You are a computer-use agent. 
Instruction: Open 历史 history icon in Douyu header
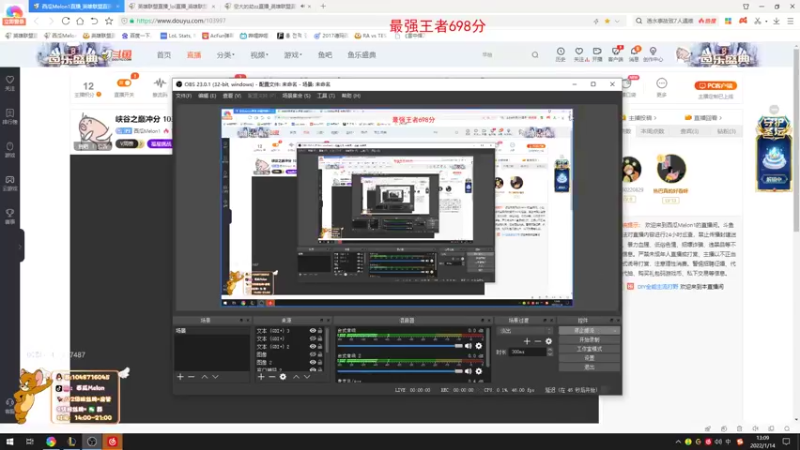pyautogui.click(x=560, y=54)
